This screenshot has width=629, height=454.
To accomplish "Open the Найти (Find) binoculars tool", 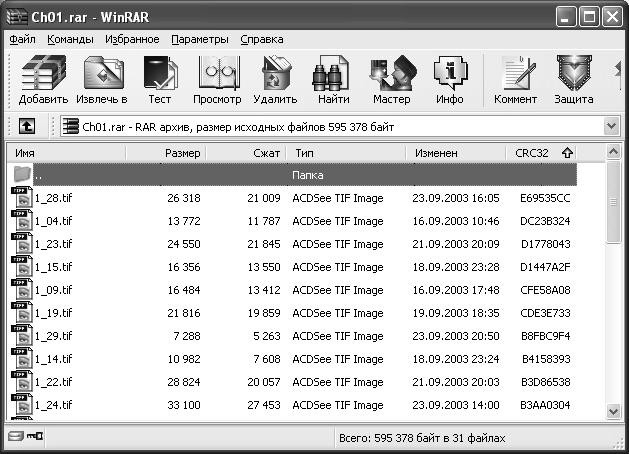I will (333, 78).
